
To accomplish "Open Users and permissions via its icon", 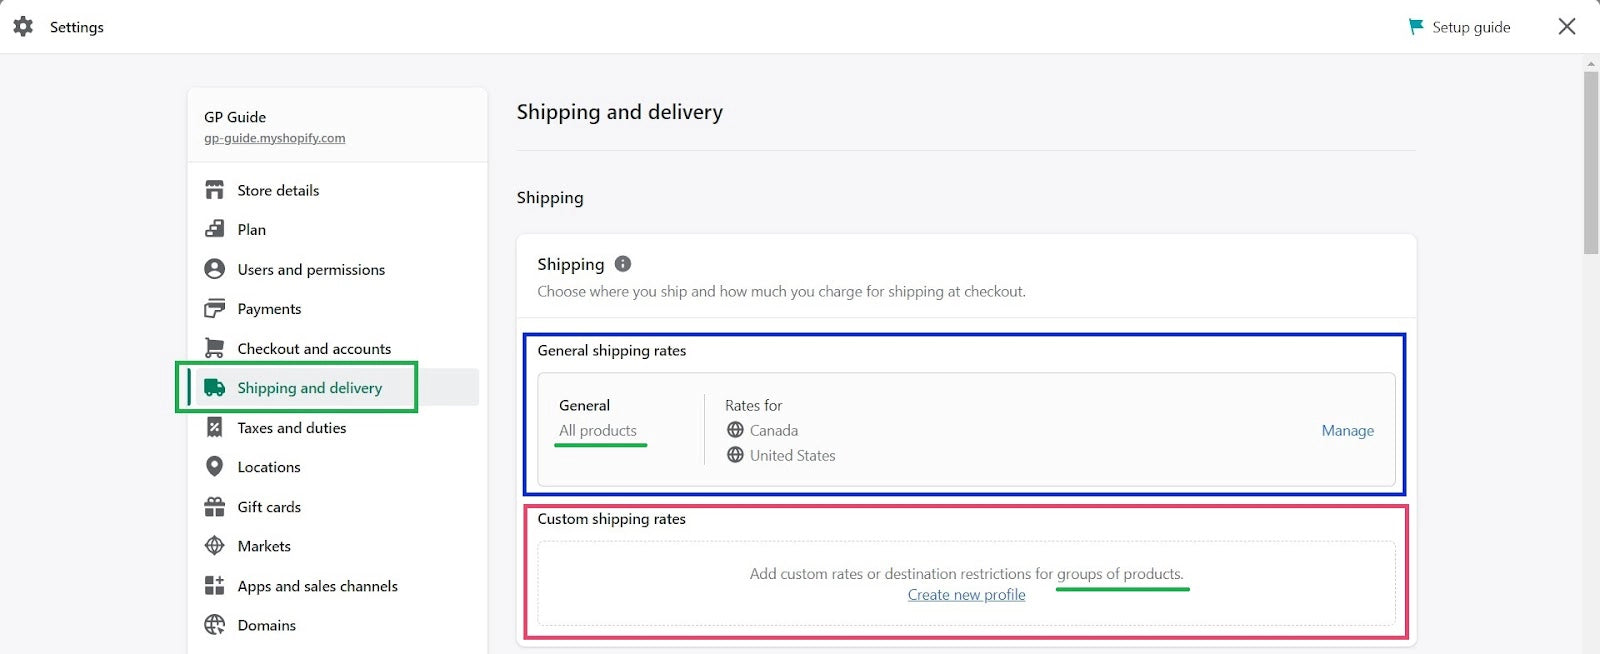I will coord(214,268).
